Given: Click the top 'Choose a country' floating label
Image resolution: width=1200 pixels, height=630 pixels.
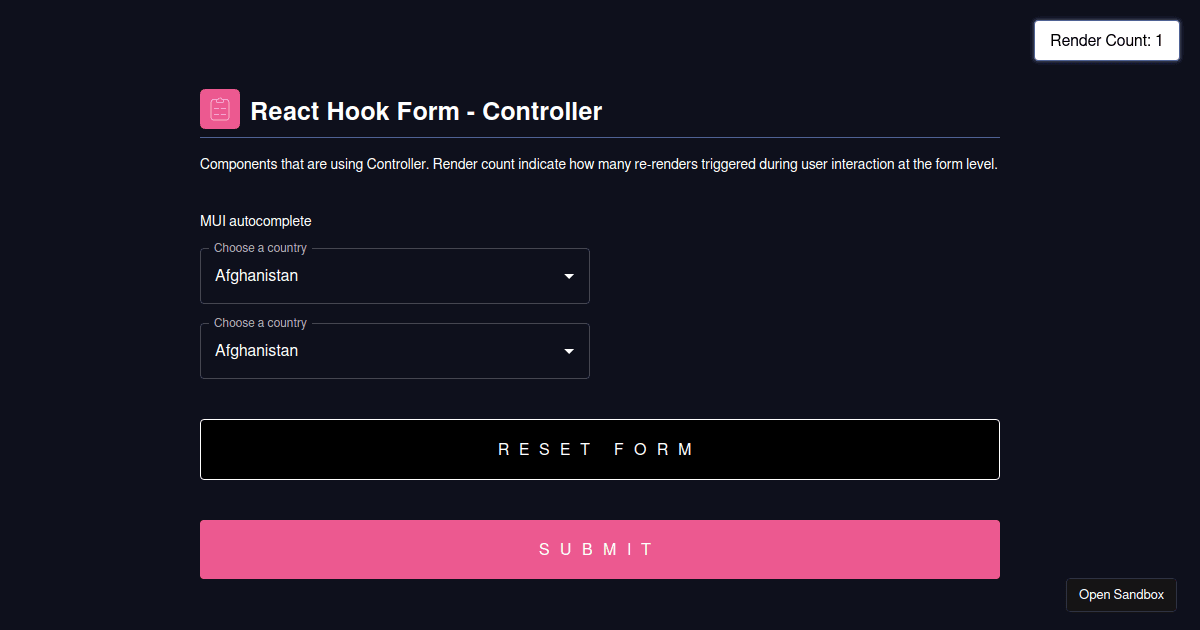Looking at the screenshot, I should click(x=260, y=248).
